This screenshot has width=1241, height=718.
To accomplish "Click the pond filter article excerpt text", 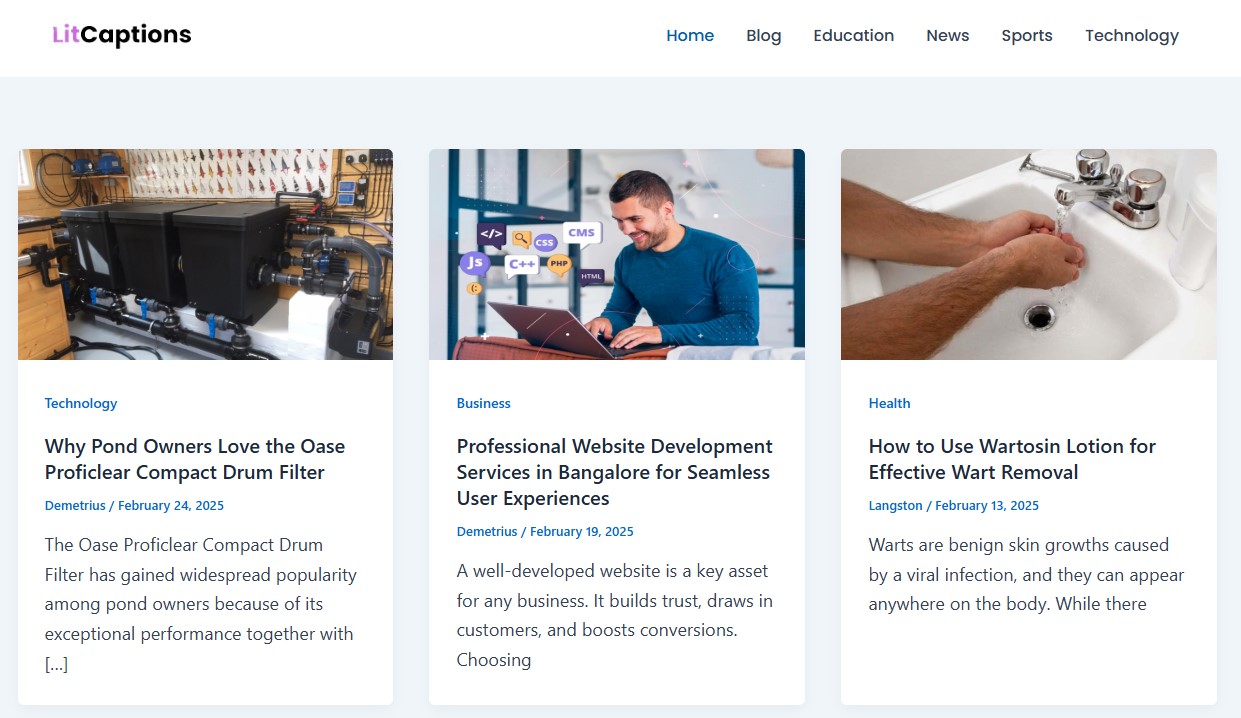I will coord(201,604).
